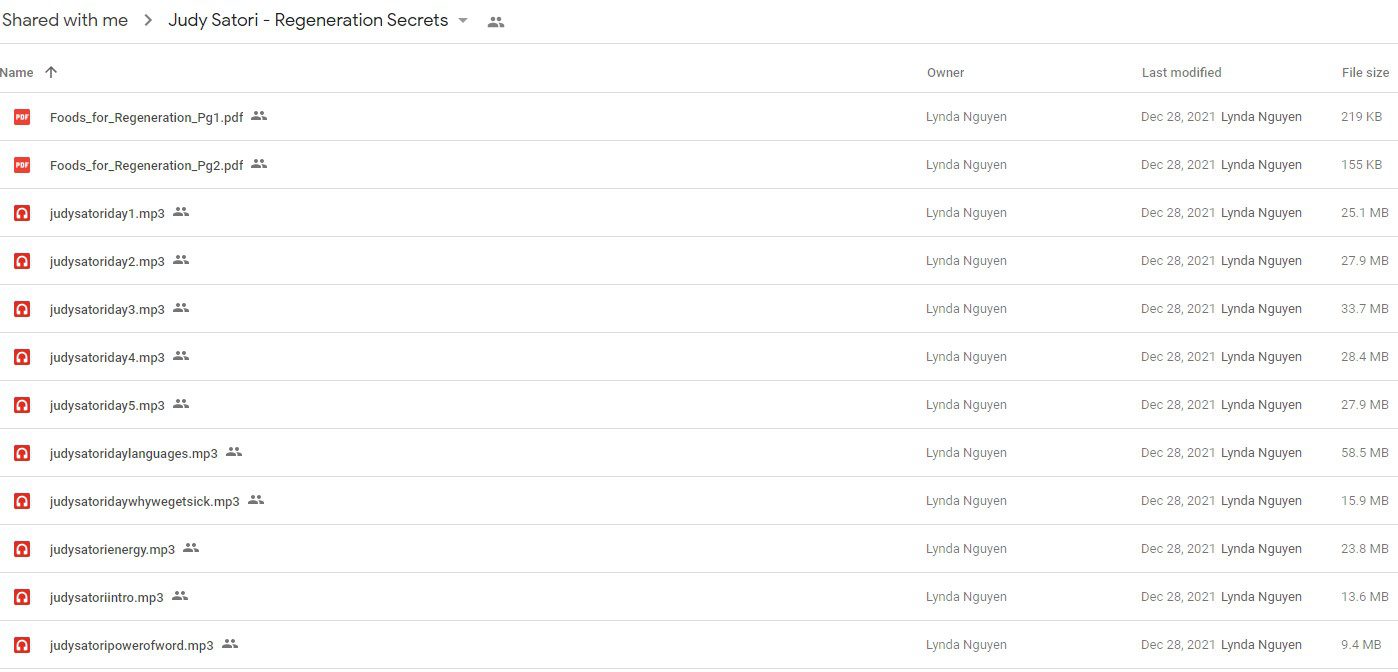This screenshot has height=672, width=1398.
Task: Click modified date of judysatoridaylanguages.mp3 row
Action: tap(1178, 453)
